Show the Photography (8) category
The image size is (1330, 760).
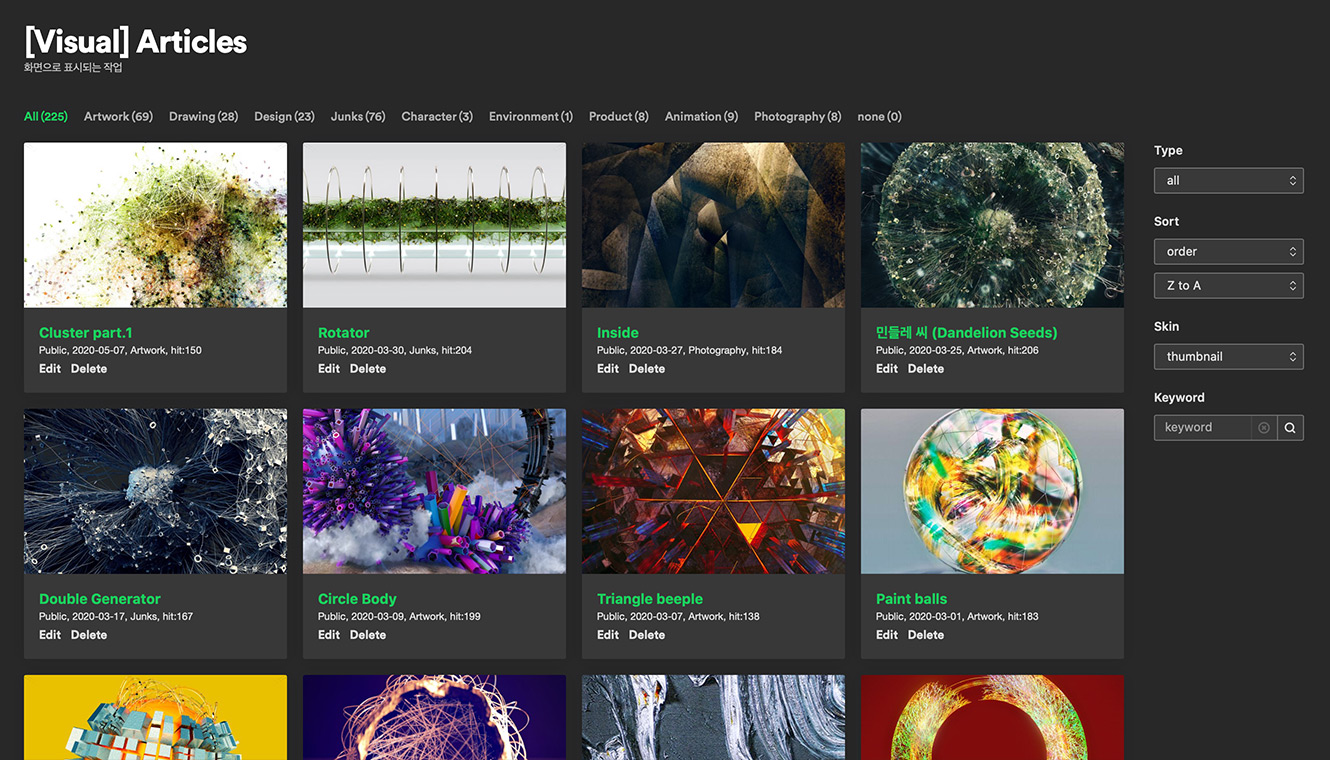(x=797, y=116)
